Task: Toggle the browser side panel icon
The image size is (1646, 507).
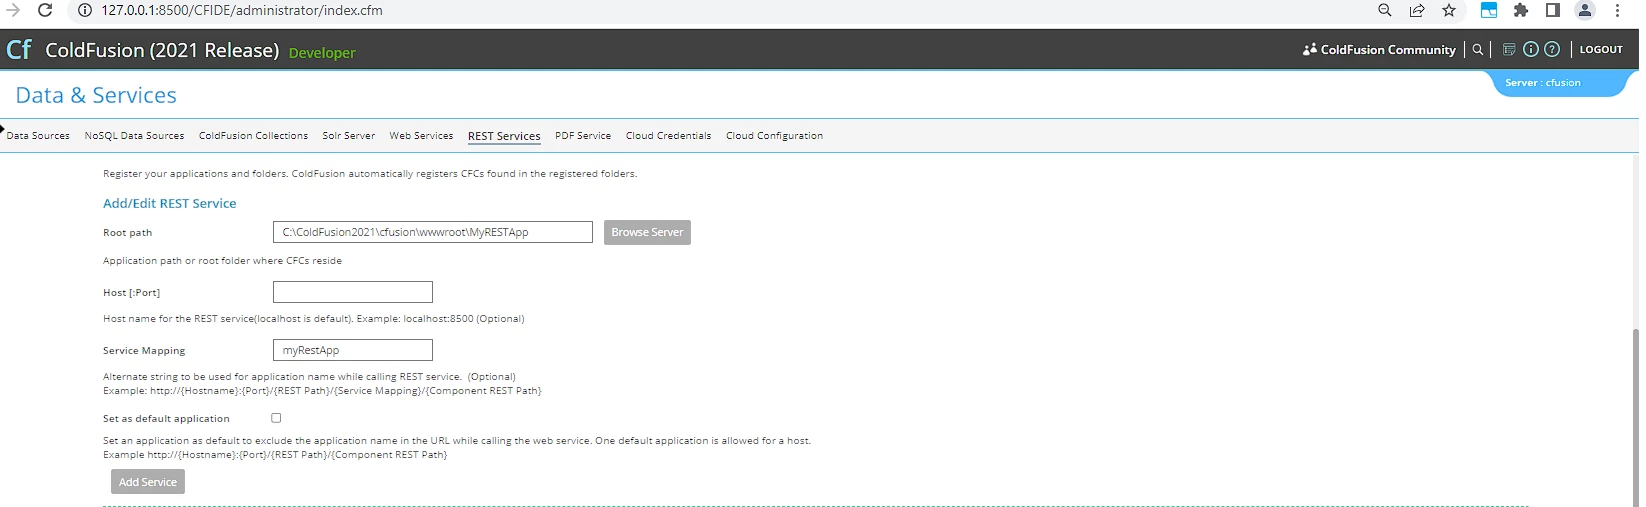Action: 1553,10
